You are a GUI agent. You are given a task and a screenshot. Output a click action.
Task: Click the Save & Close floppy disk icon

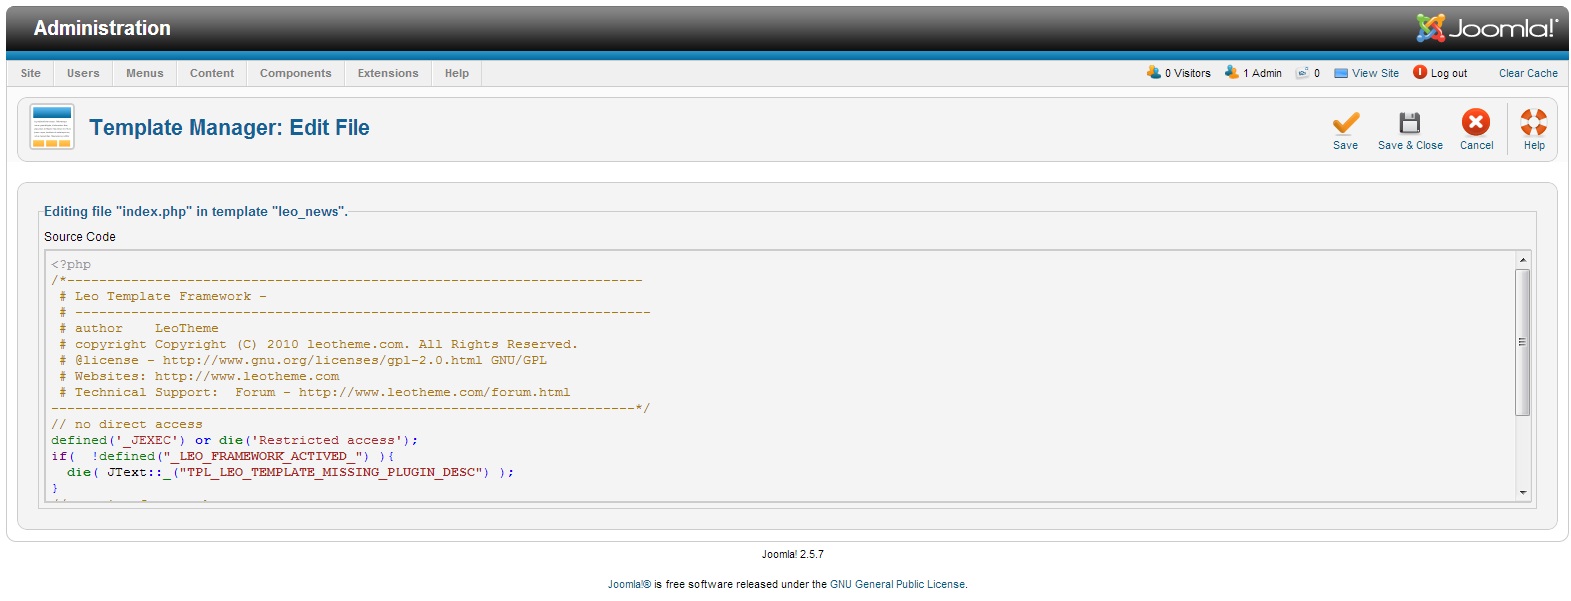(1410, 123)
